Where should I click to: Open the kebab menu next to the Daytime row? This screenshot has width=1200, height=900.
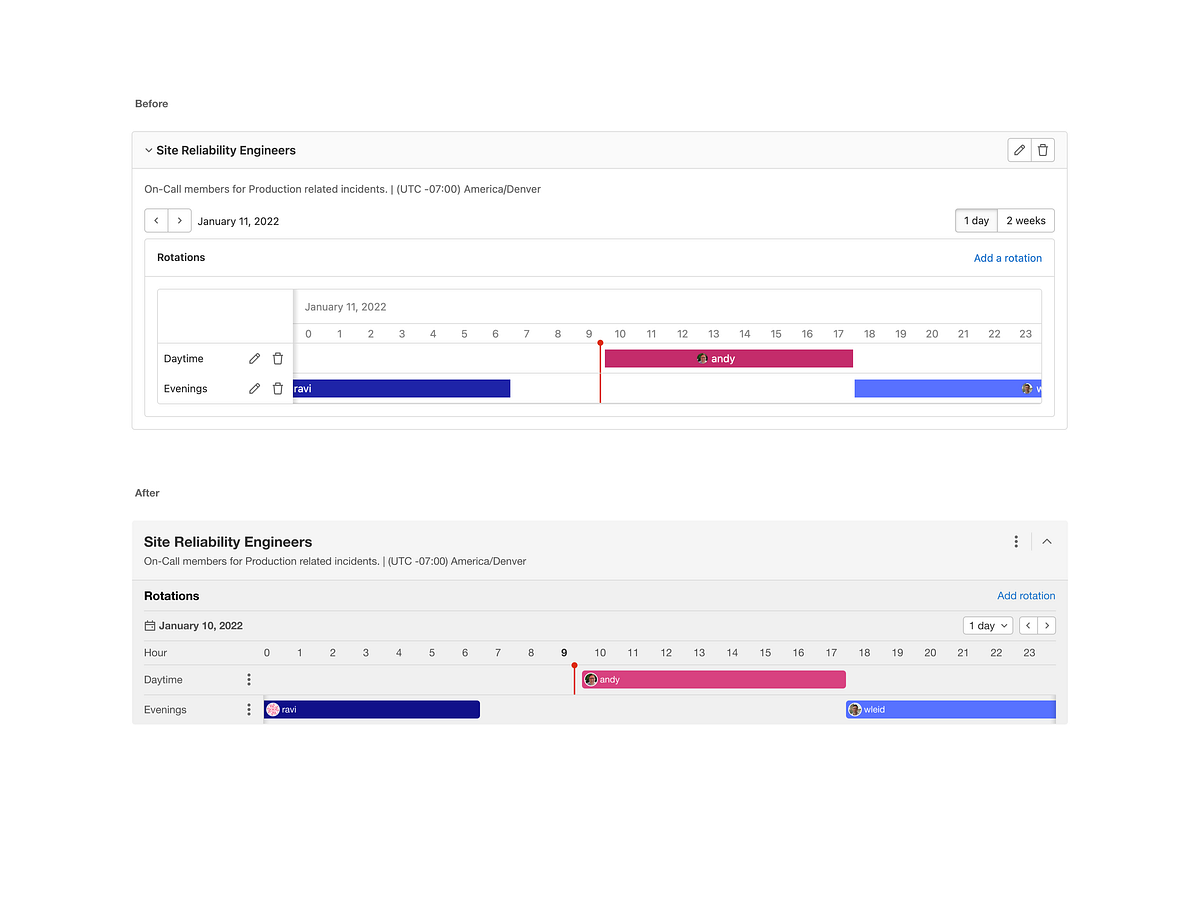(x=248, y=679)
